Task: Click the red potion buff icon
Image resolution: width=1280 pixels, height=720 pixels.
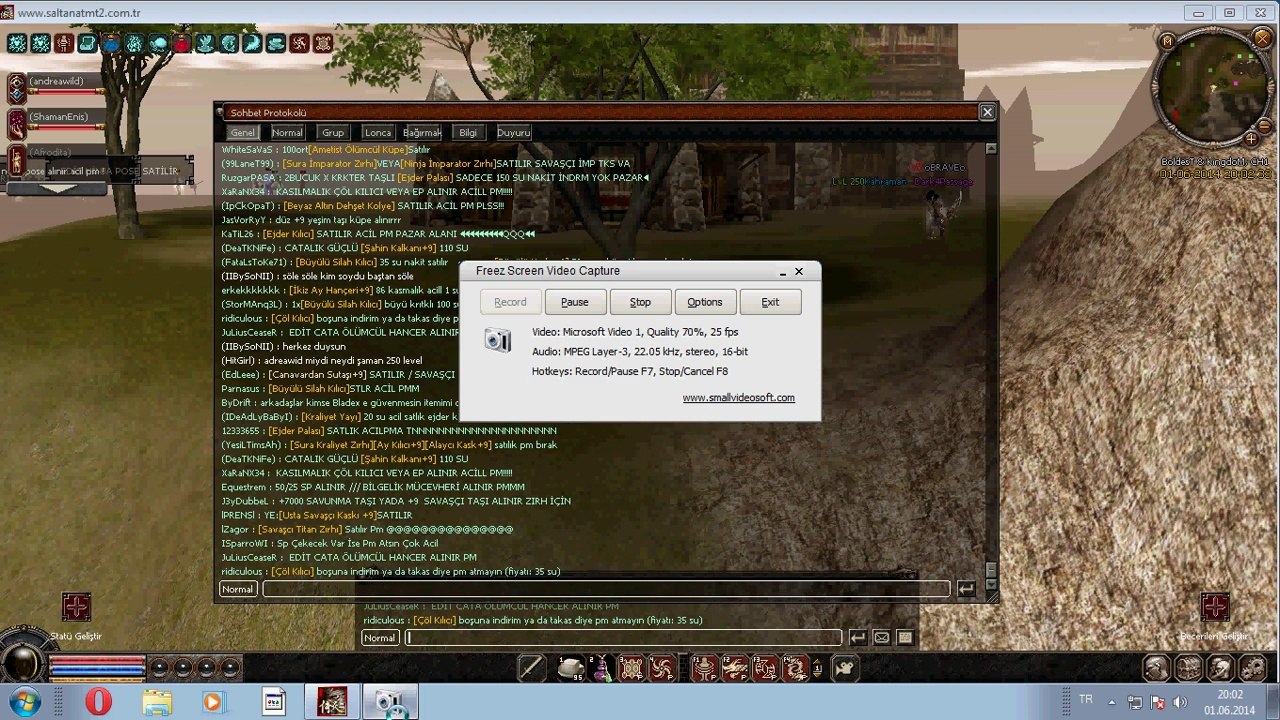Action: [181, 43]
